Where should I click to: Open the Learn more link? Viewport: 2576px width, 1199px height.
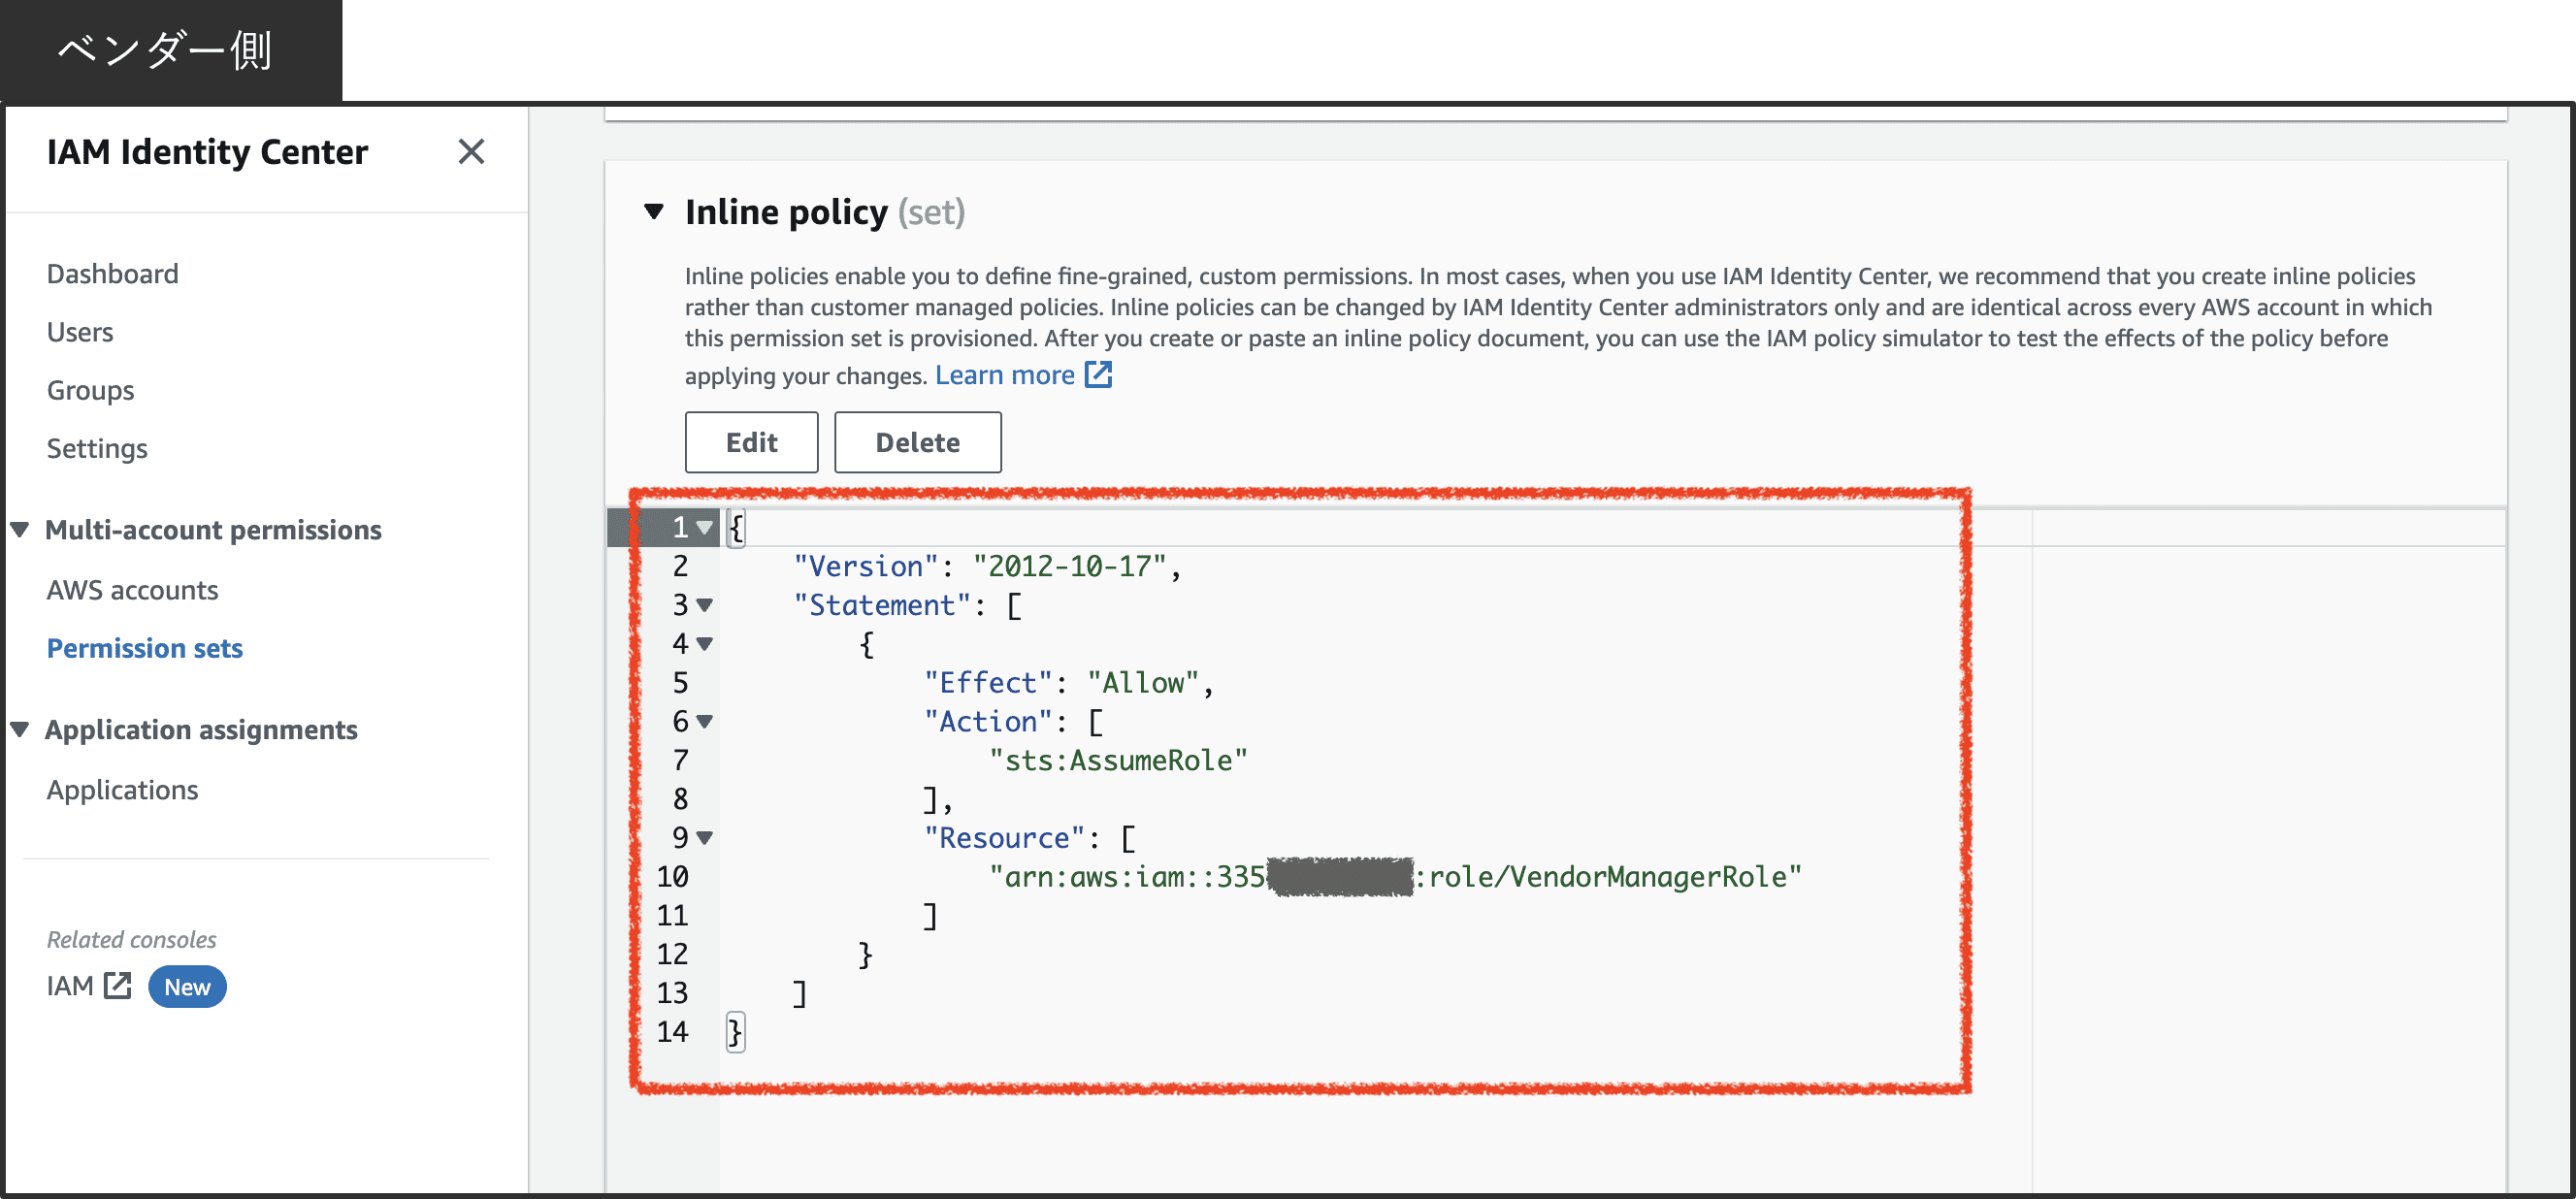point(1004,375)
